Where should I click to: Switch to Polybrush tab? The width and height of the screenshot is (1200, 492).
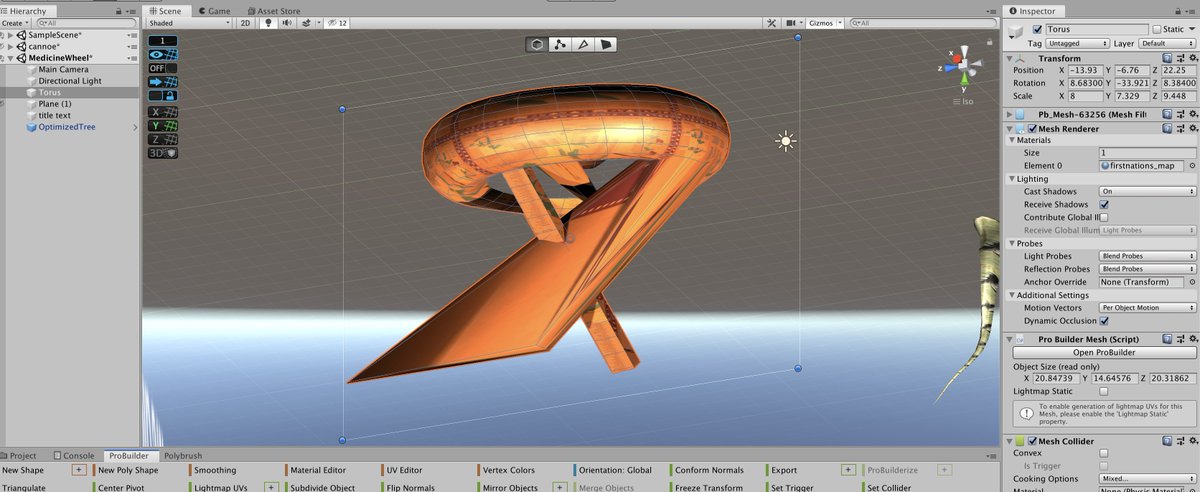coord(183,456)
